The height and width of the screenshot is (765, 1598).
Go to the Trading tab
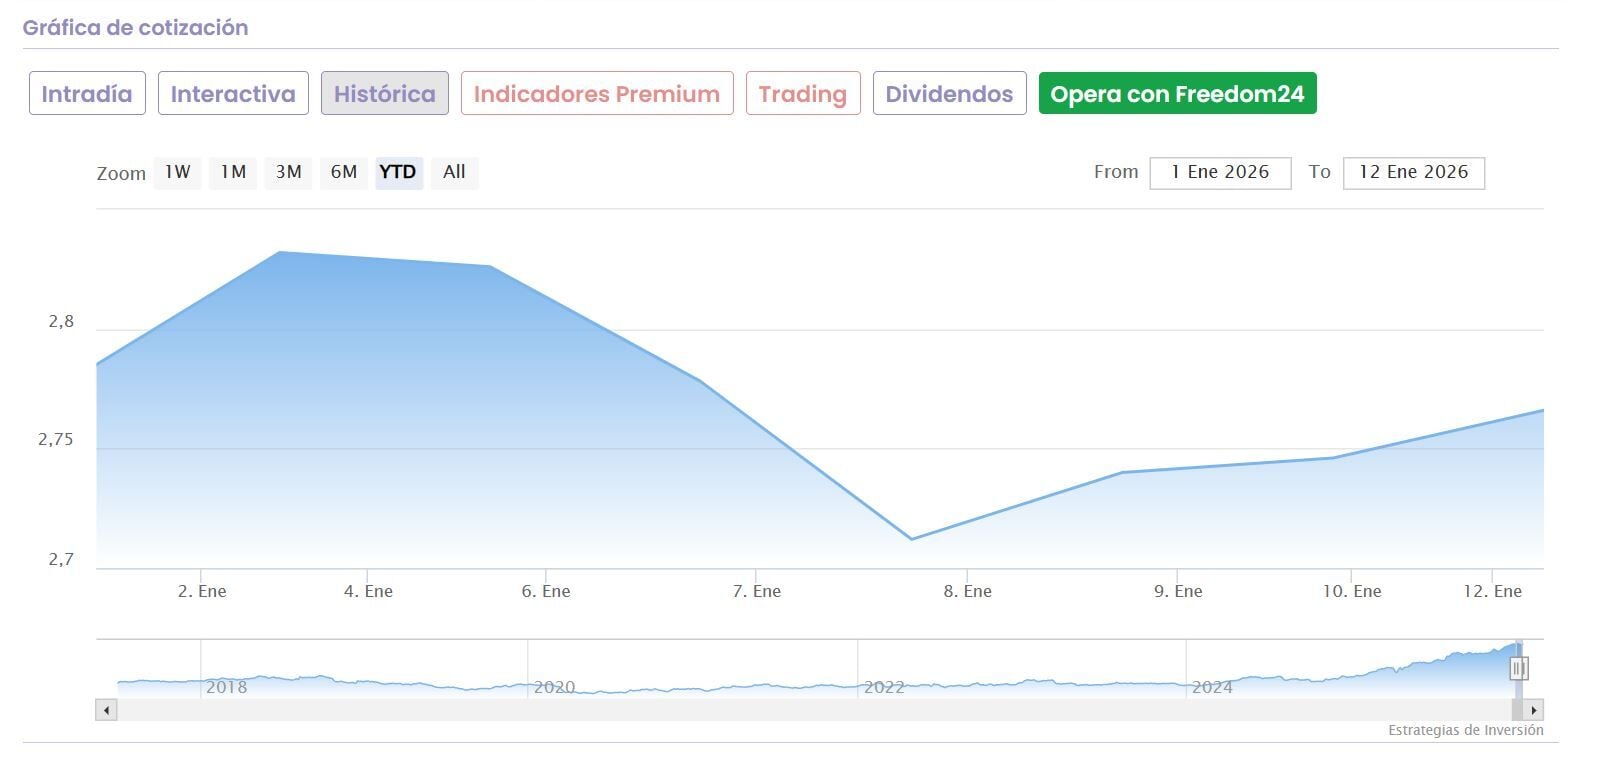[802, 94]
